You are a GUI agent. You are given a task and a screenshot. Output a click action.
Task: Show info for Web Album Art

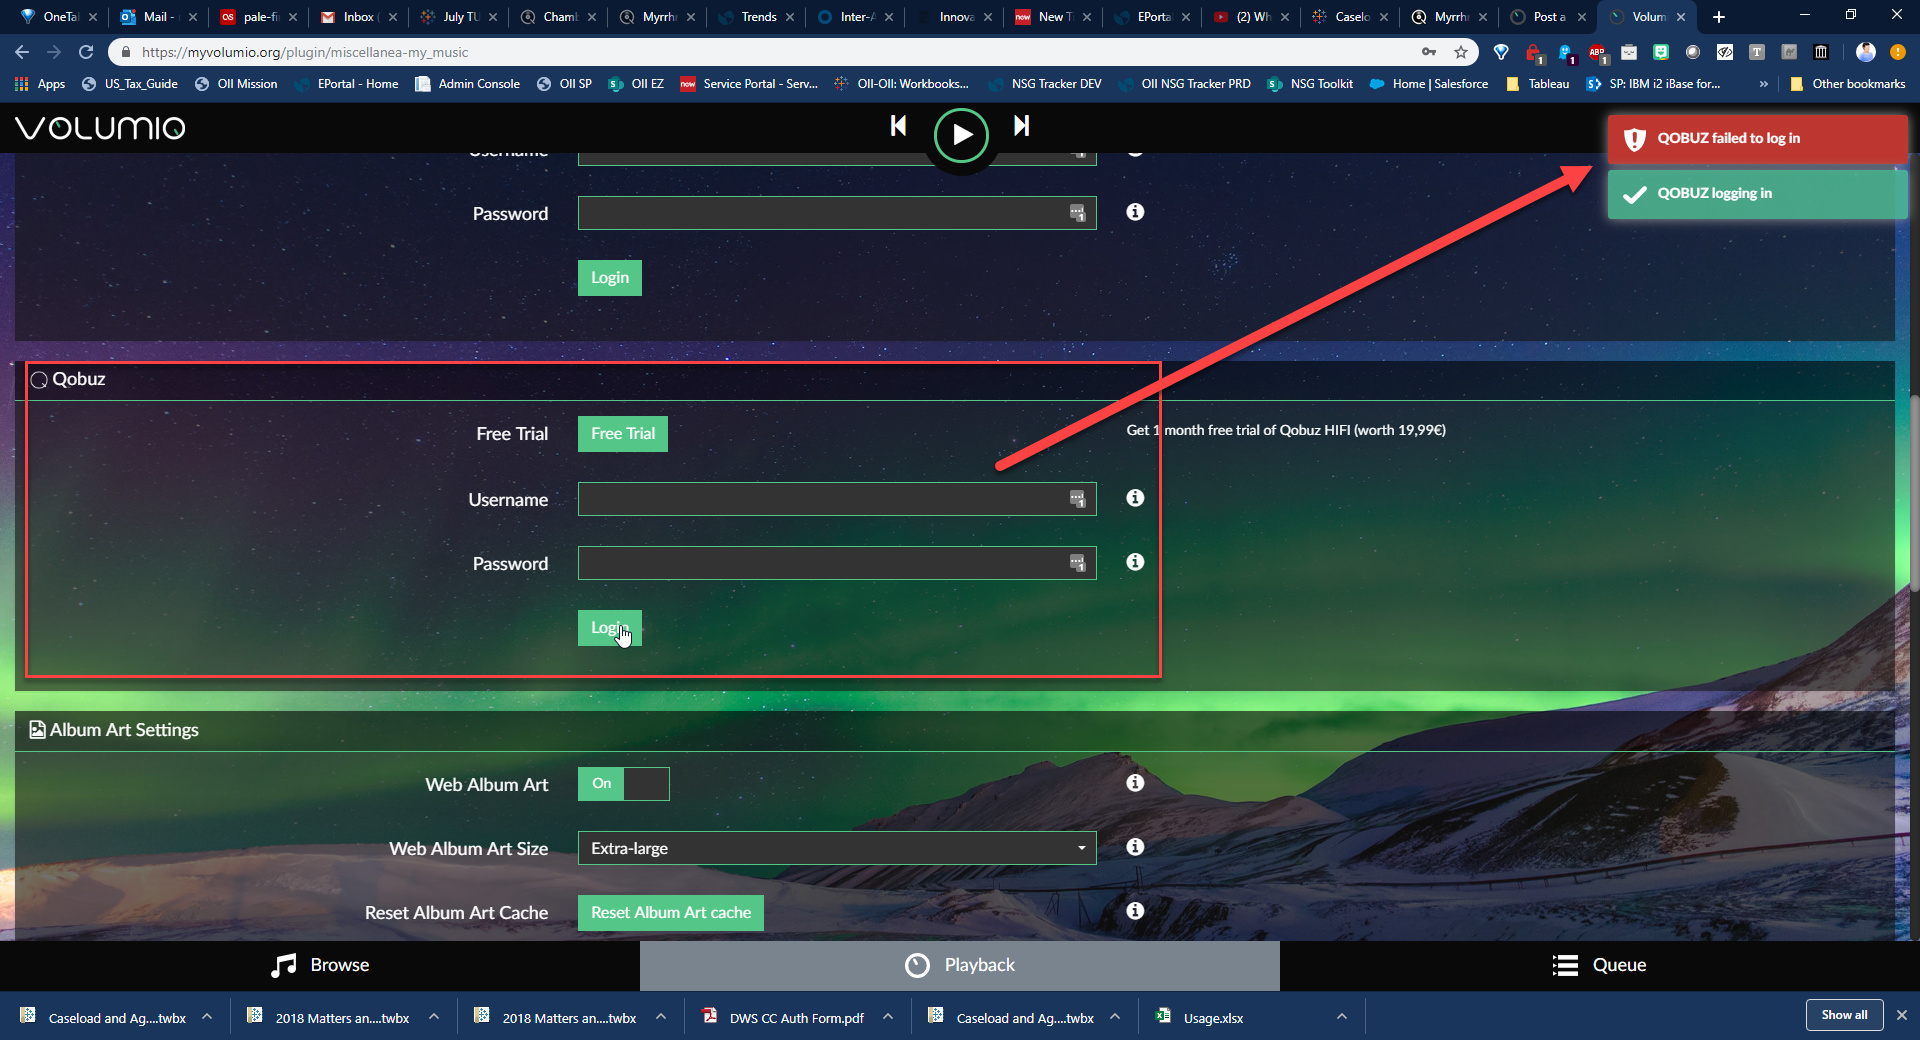pos(1135,783)
